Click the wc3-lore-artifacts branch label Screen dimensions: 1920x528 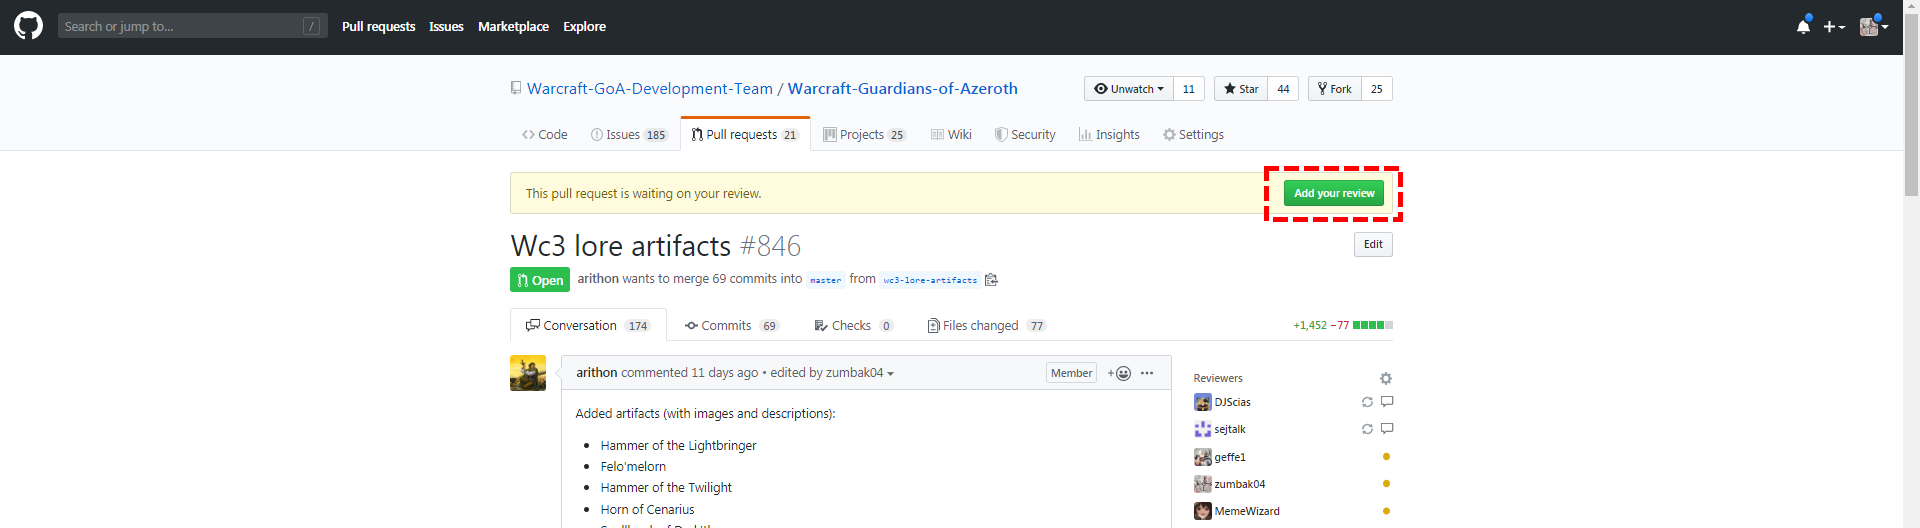point(930,280)
